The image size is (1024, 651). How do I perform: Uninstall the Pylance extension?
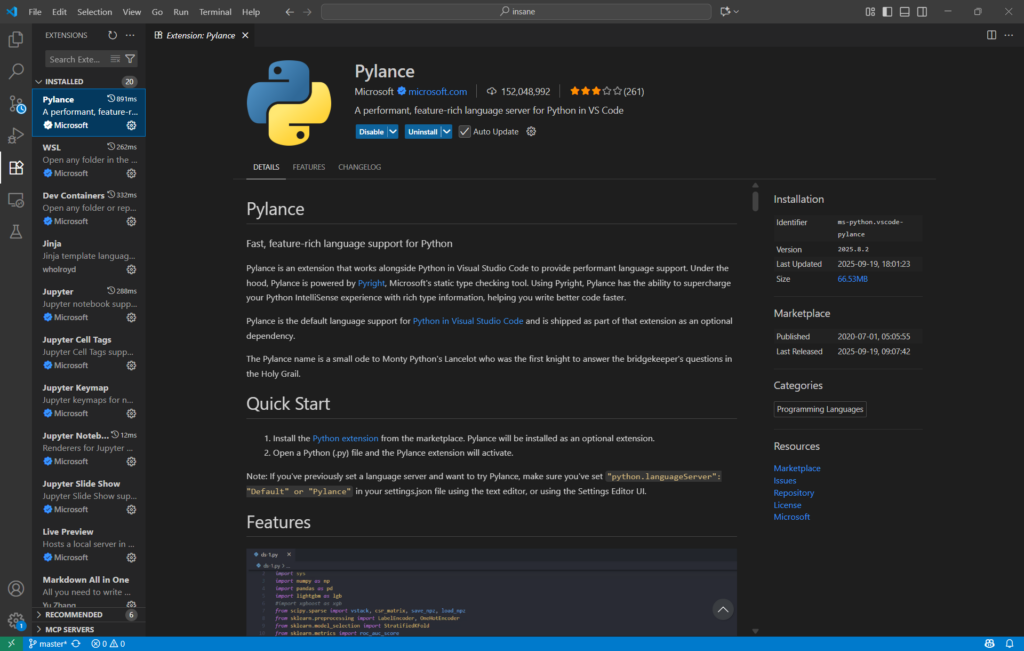pos(423,131)
